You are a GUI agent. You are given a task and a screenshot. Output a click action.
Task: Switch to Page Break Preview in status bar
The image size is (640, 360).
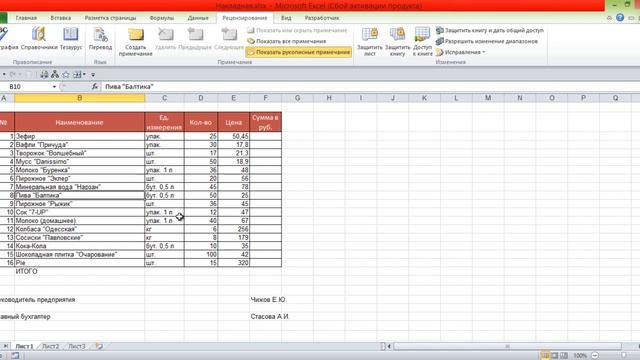point(564,356)
